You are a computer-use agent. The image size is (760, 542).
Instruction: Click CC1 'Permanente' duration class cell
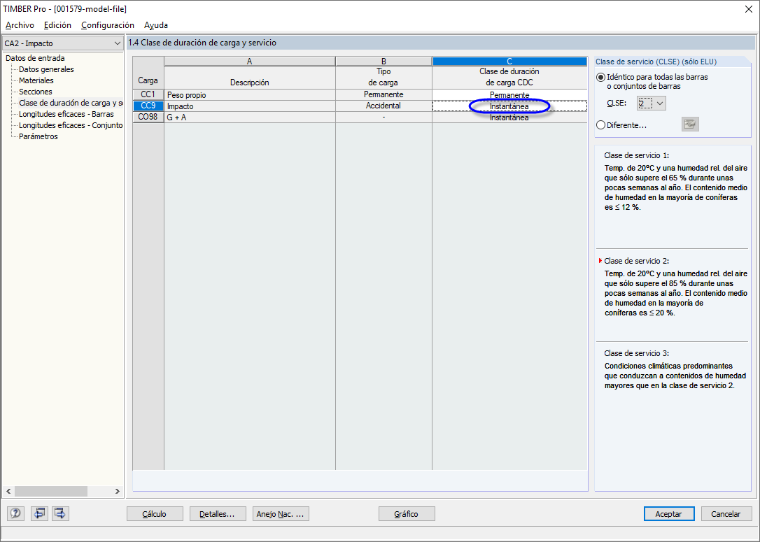[509, 95]
